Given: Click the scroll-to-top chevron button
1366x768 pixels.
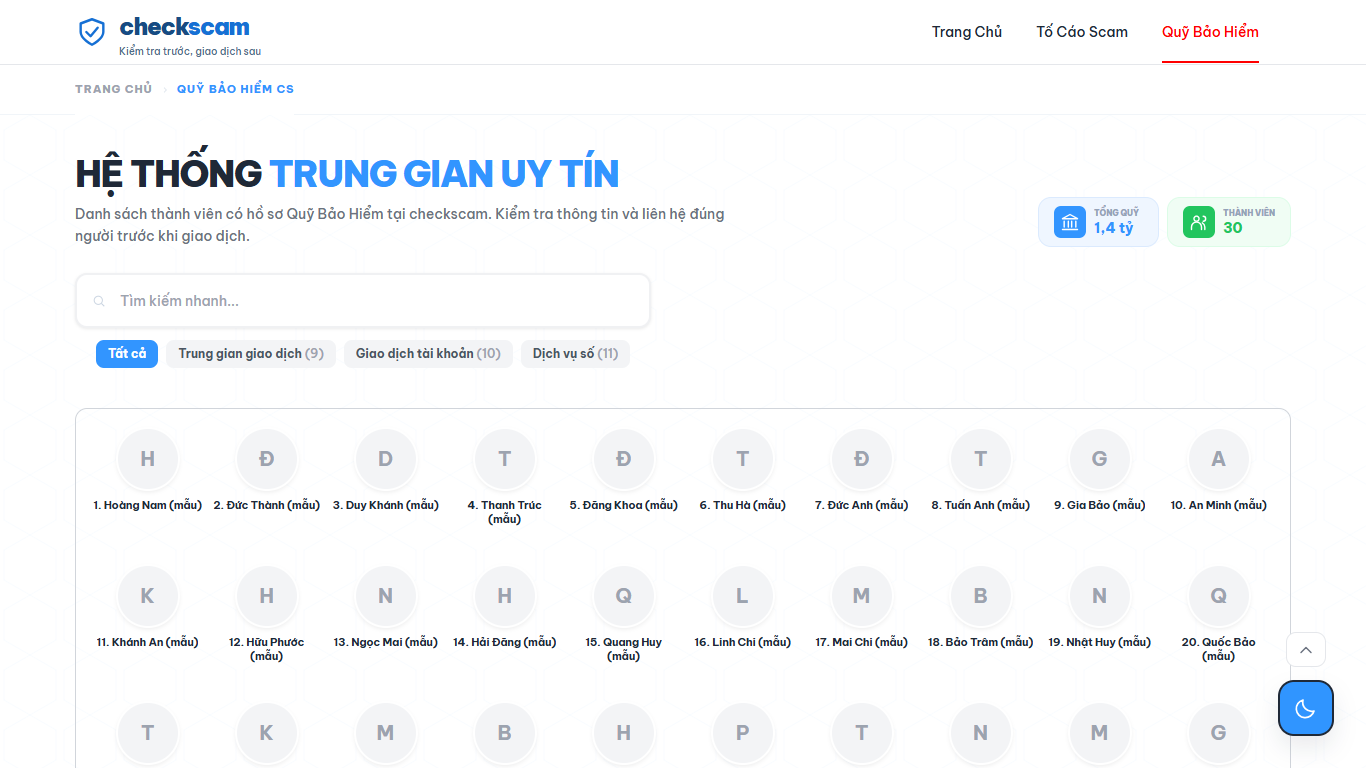Looking at the screenshot, I should [x=1306, y=650].
